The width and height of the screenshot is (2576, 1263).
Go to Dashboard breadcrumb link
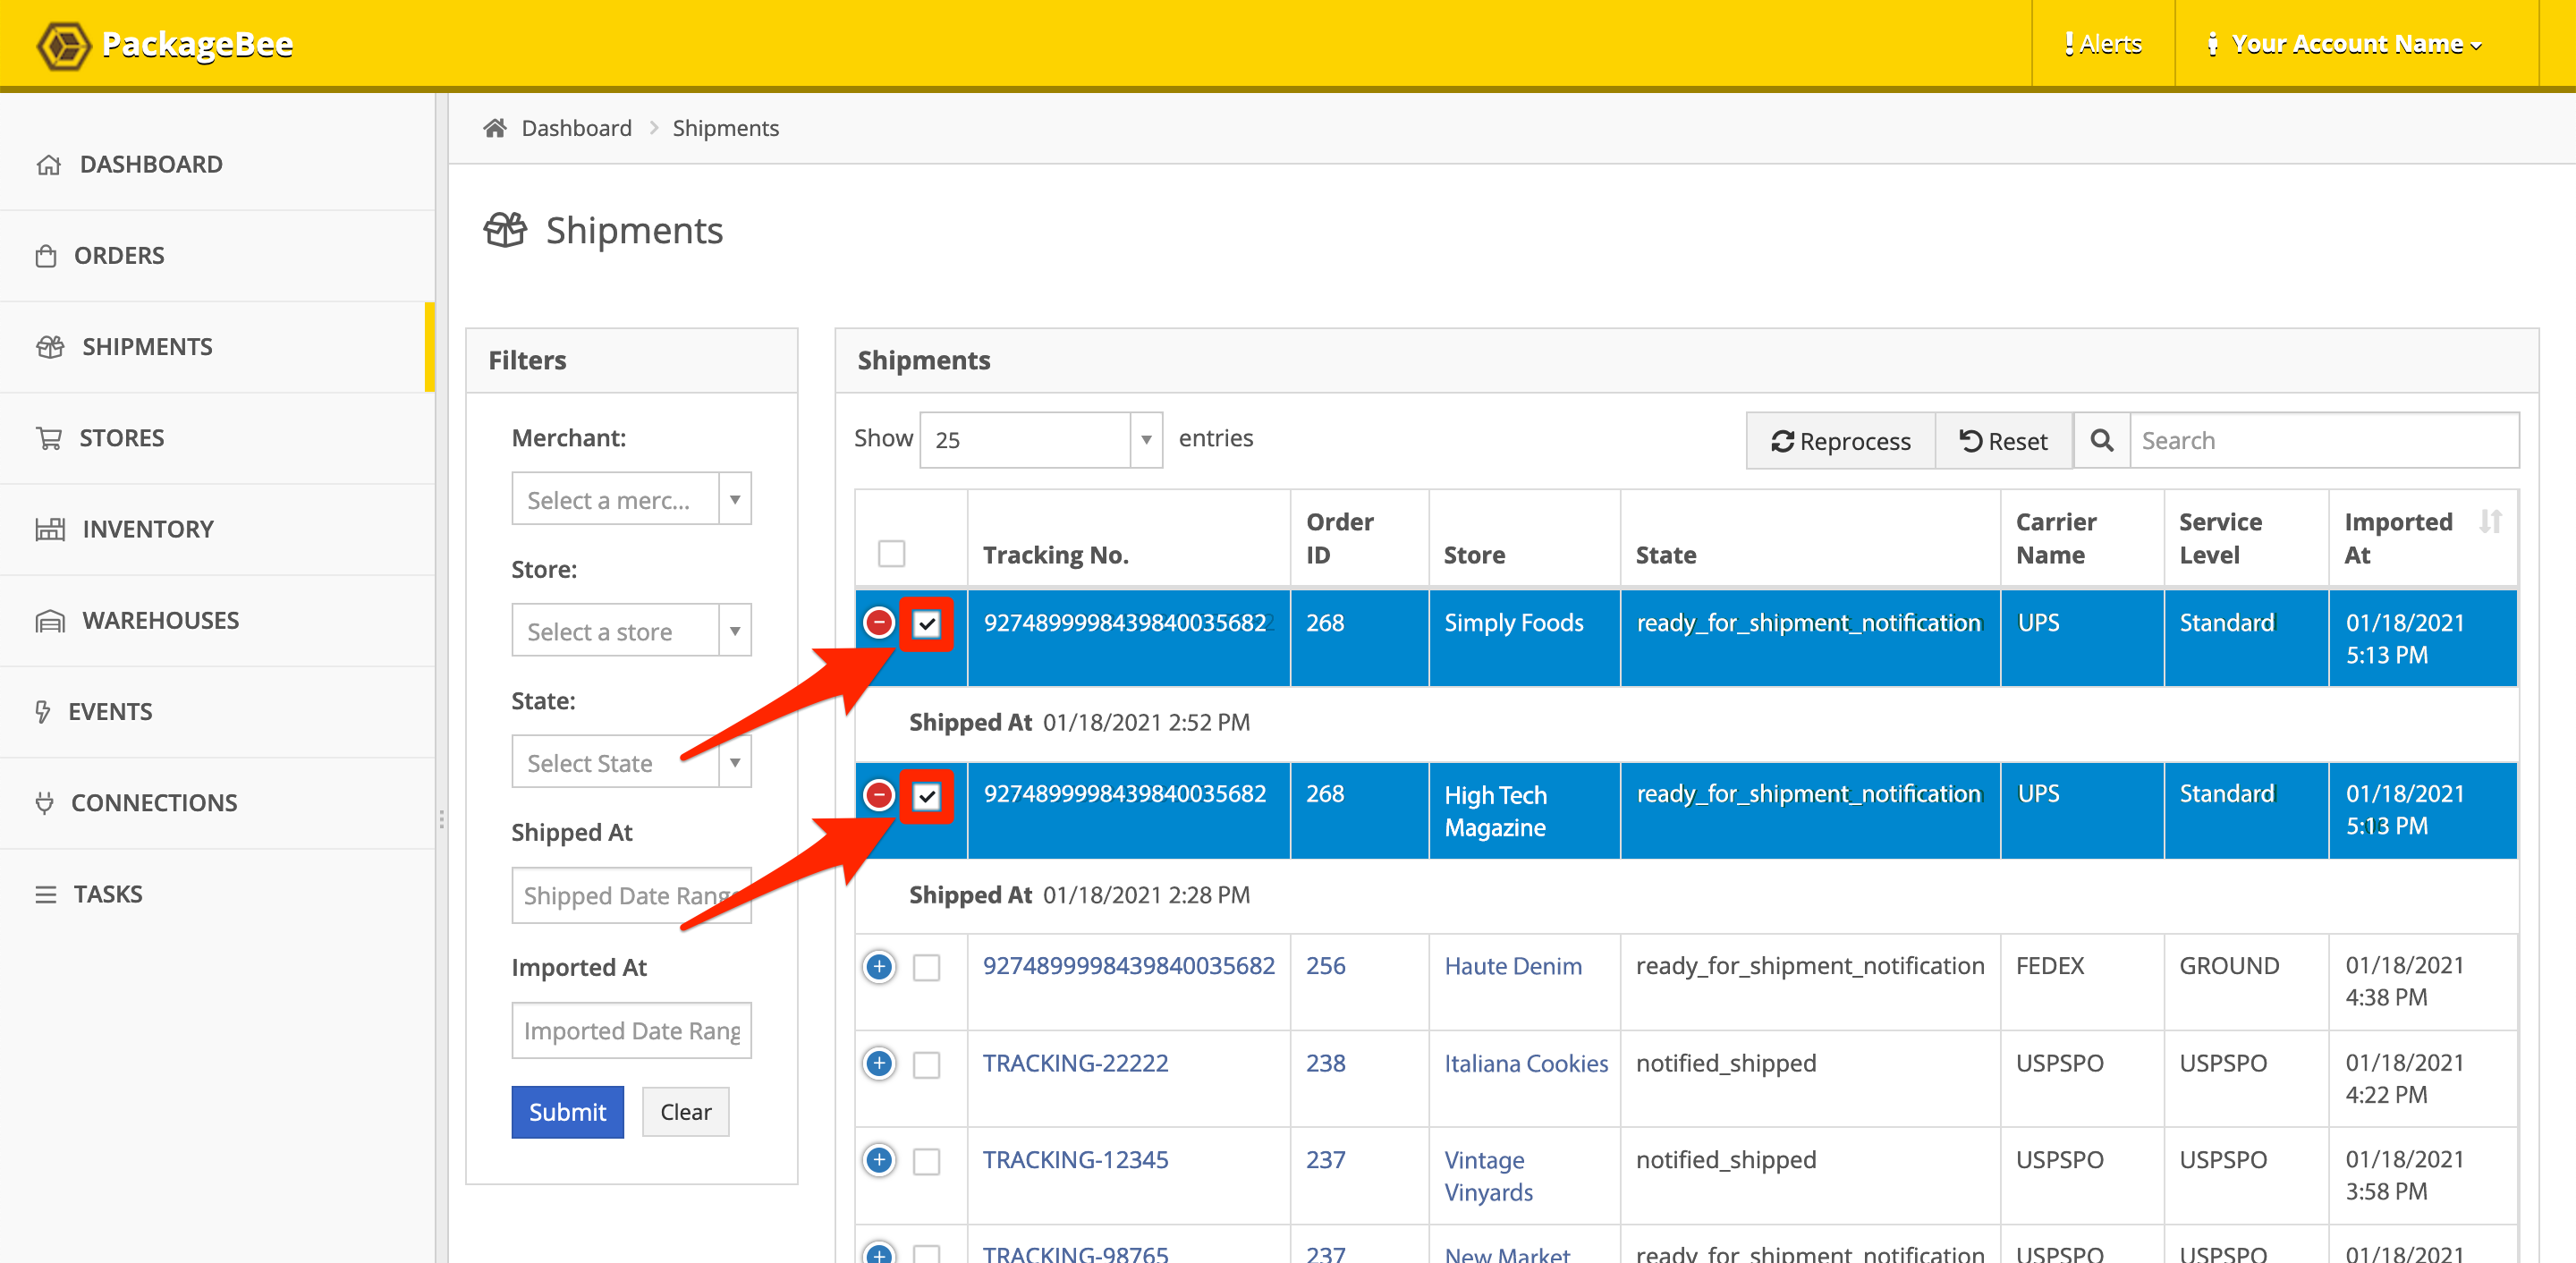point(576,128)
